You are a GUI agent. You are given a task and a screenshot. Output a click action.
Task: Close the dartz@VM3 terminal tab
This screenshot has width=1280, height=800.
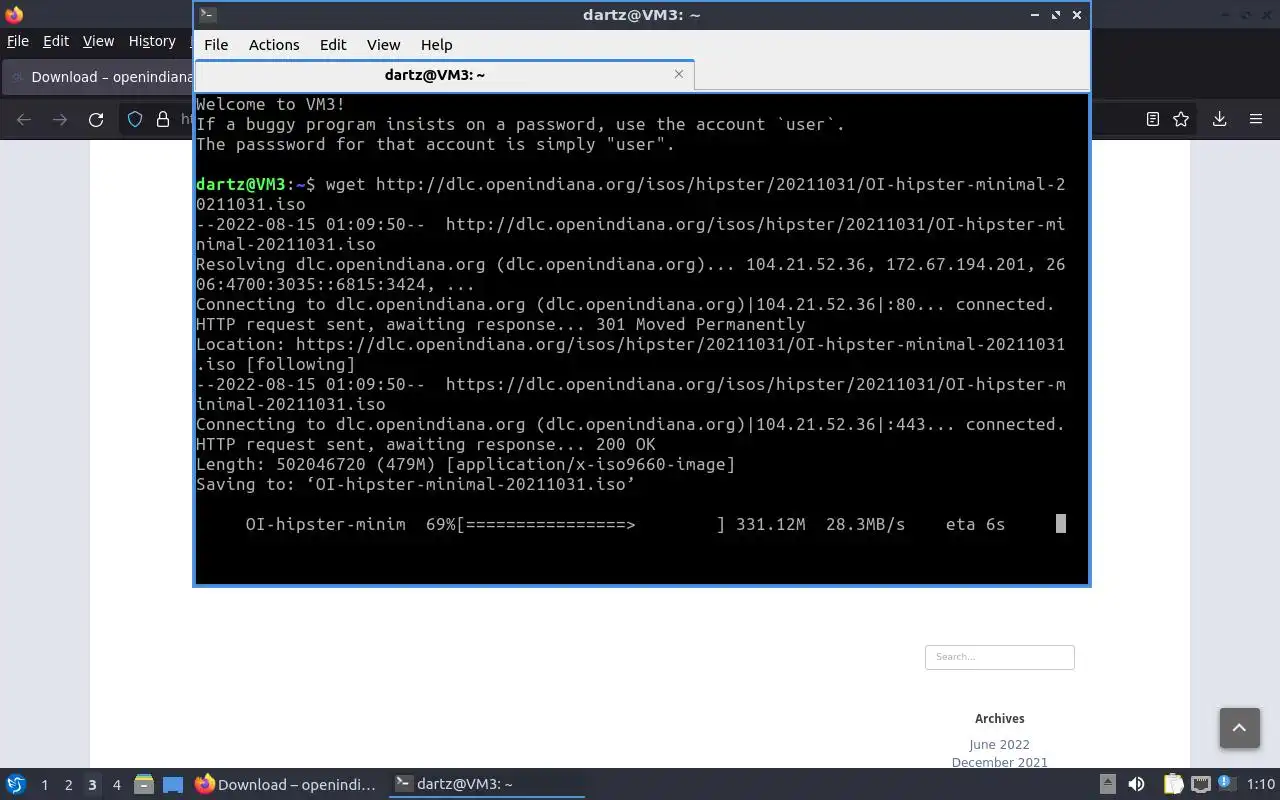point(679,74)
